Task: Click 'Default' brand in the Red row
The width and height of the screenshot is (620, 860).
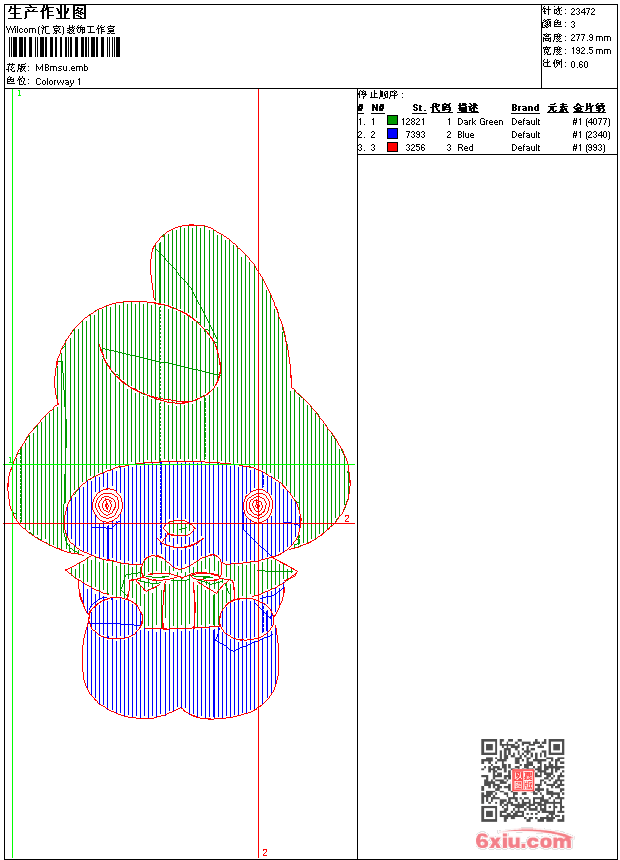Action: pos(526,148)
